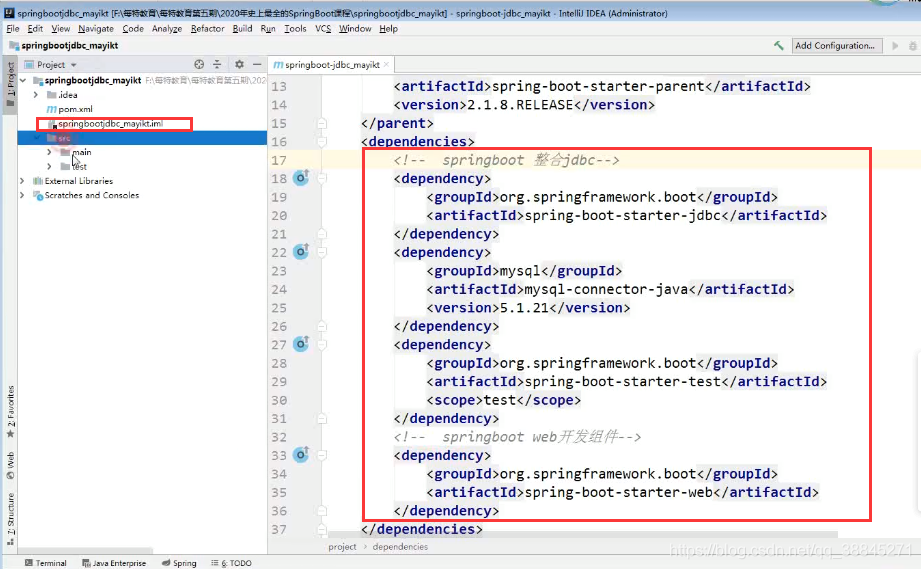This screenshot has height=569, width=921.
Task: Click the Run arrow icon in toolbar
Action: (895, 46)
